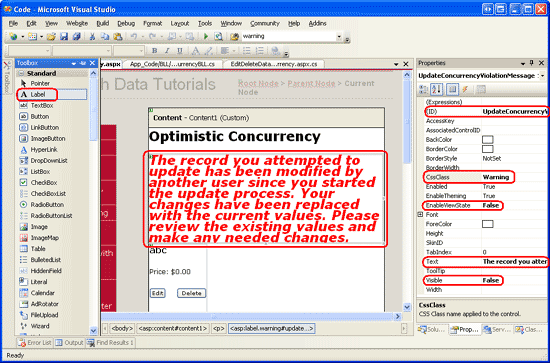Switch to EditDeleteData...rrency.aspx.cs tab

point(274,64)
